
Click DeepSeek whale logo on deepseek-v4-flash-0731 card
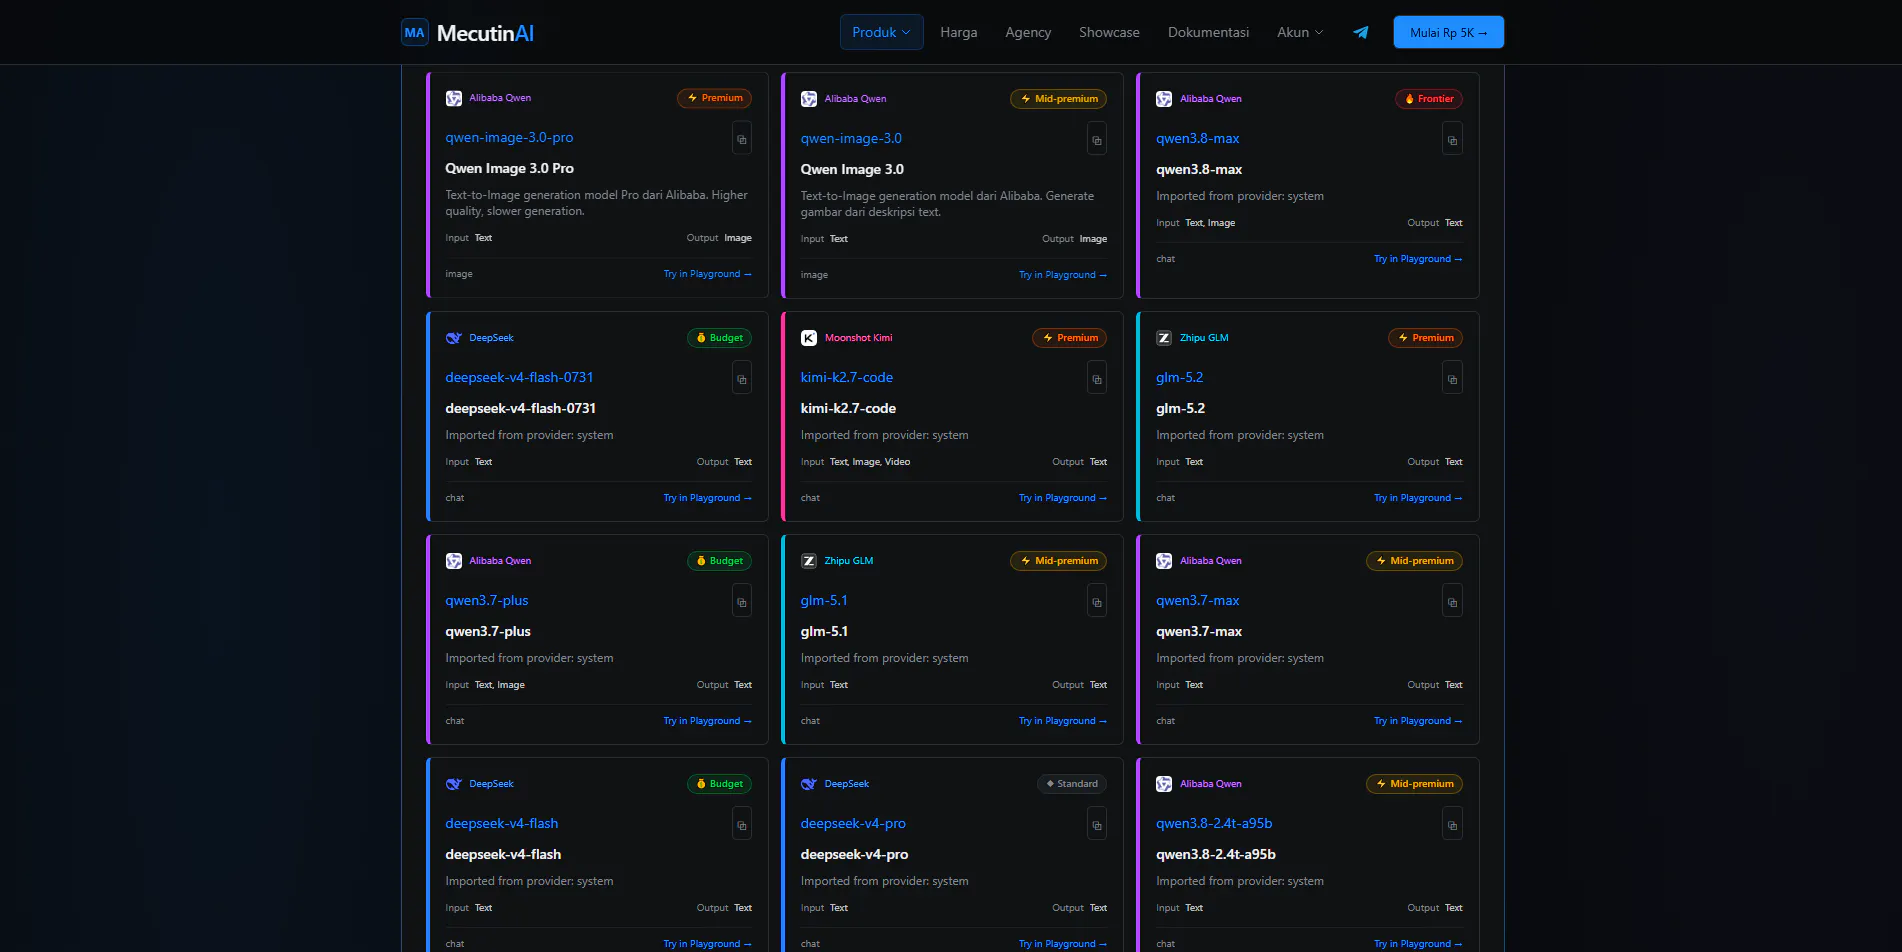[x=454, y=338]
